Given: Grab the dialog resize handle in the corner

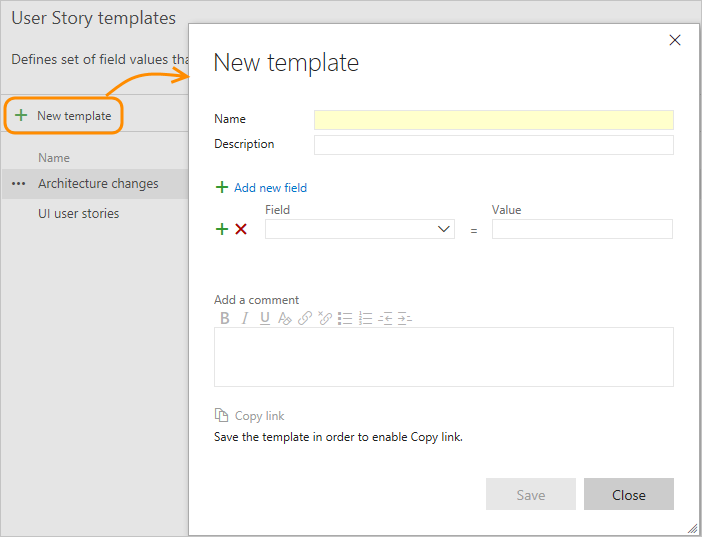Looking at the screenshot, I should [x=692, y=528].
